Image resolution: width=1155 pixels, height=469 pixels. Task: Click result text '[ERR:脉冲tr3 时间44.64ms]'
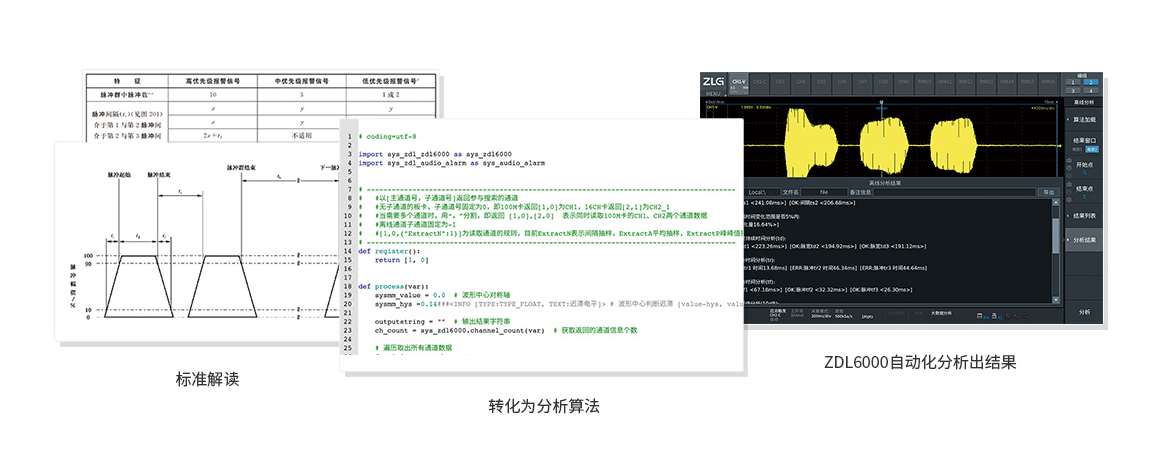tap(894, 268)
